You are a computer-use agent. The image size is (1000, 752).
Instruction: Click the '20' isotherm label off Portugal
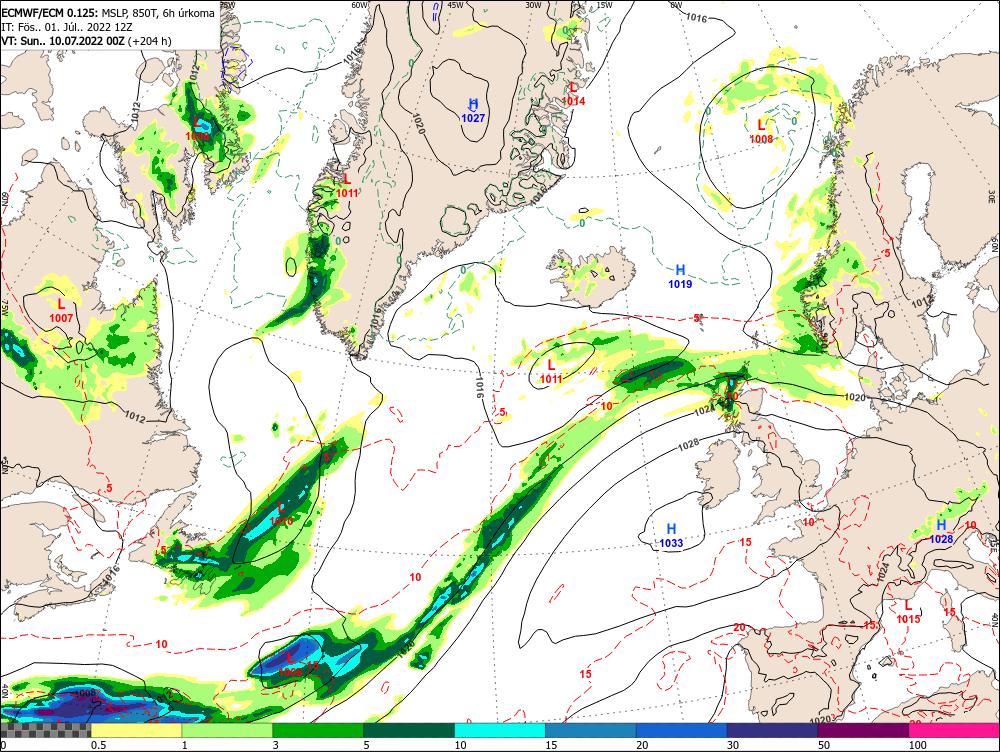[x=739, y=628]
